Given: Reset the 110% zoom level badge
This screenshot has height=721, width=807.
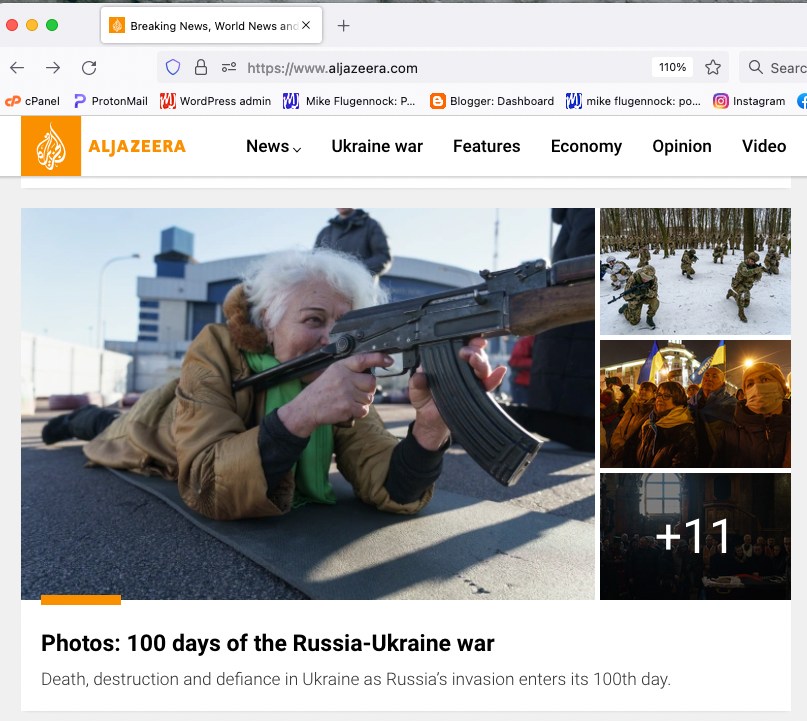Looking at the screenshot, I should tap(672, 67).
